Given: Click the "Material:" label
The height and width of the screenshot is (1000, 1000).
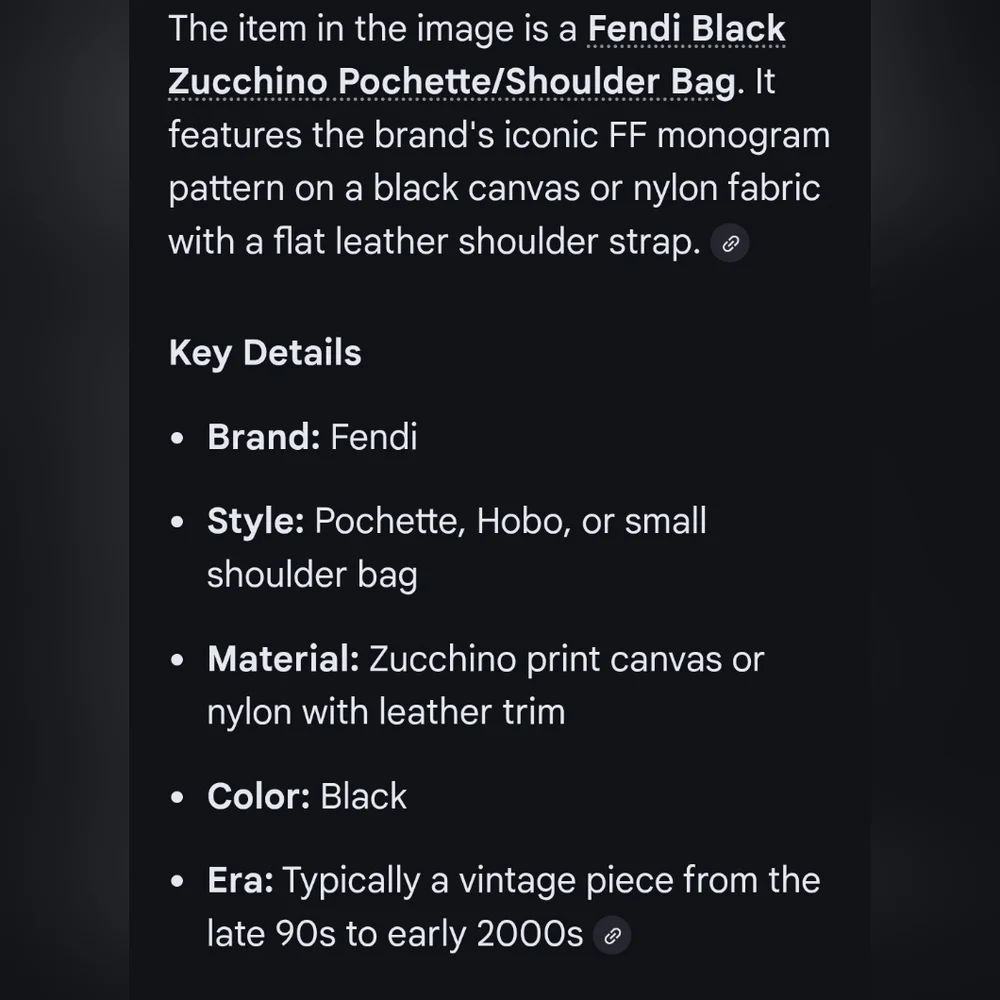Looking at the screenshot, I should (x=283, y=659).
